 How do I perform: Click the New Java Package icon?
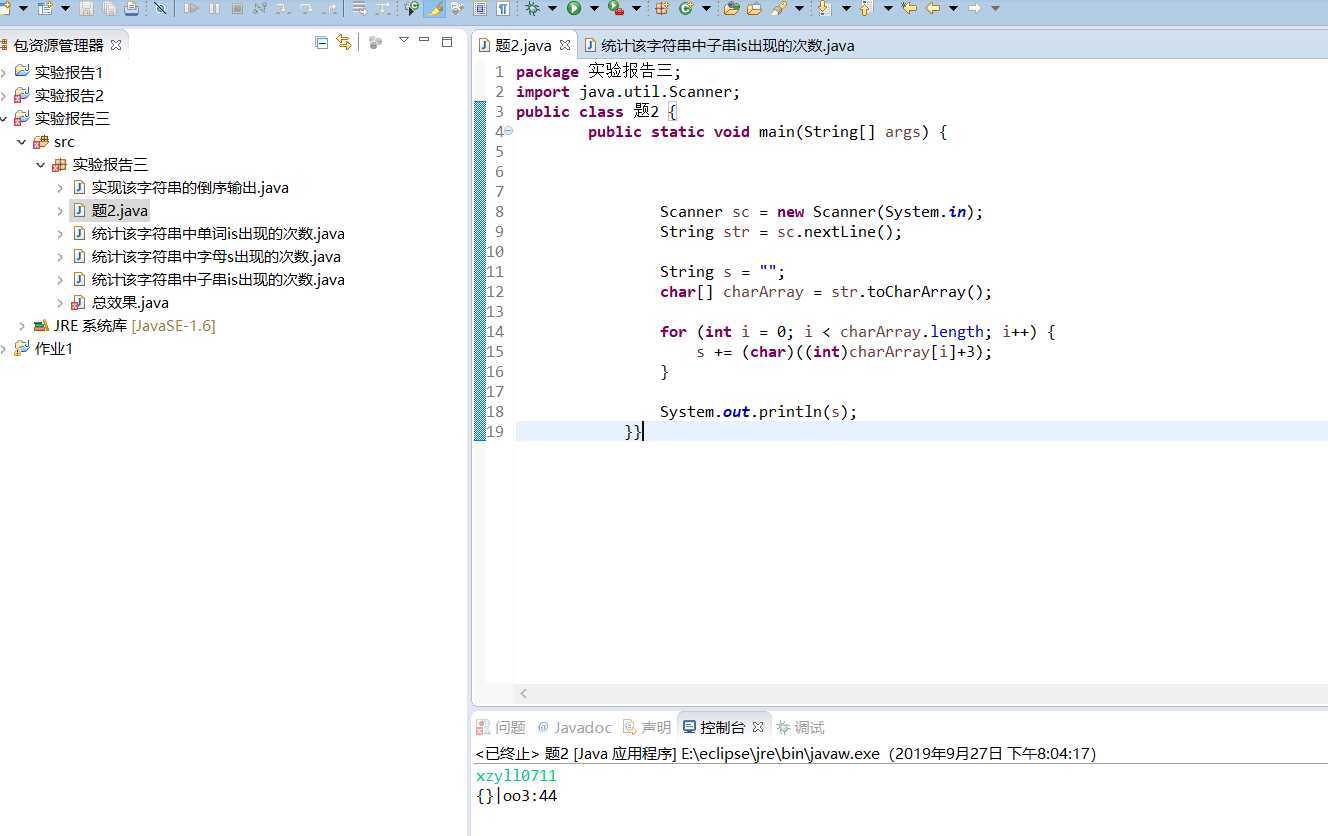(x=660, y=8)
